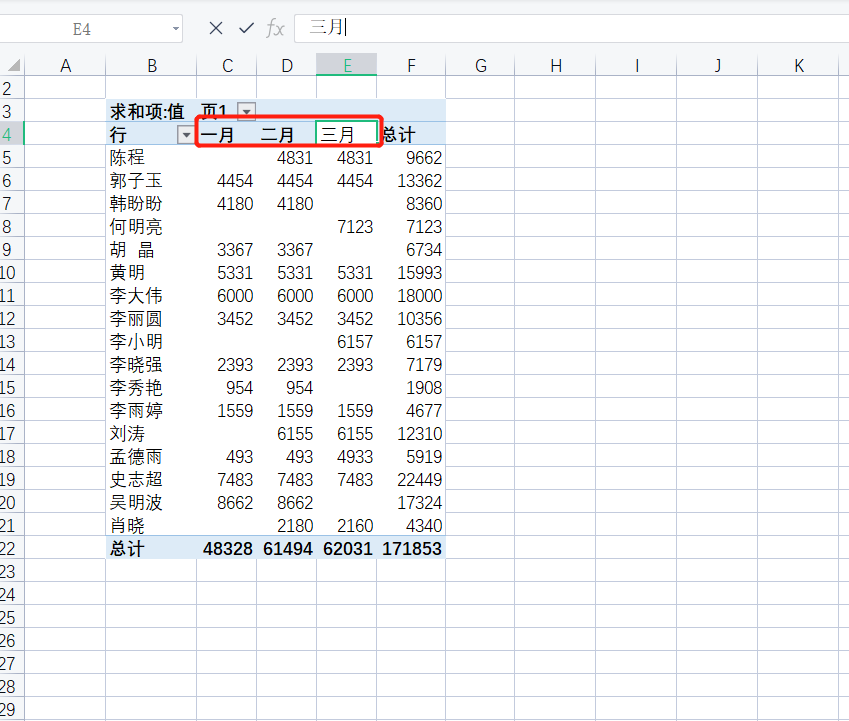Select column K header
Viewport: 849px width, 721px height.
tap(798, 65)
